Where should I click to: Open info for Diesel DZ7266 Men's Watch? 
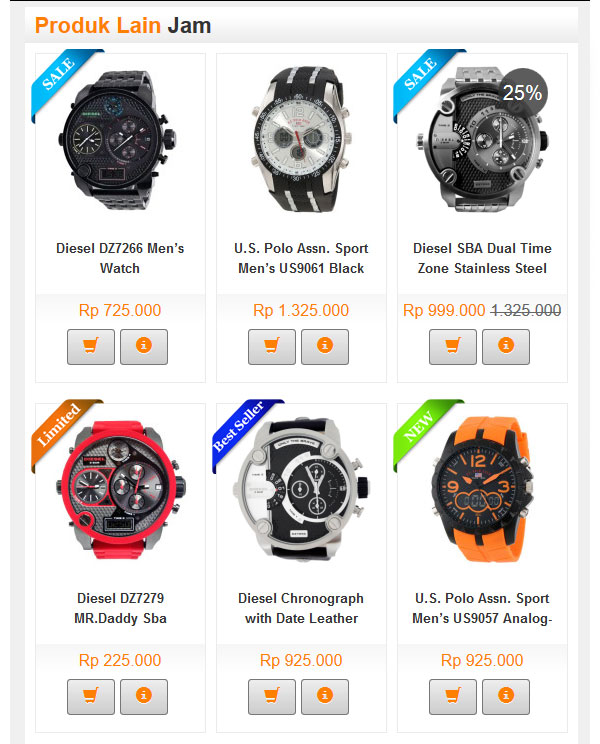tap(144, 347)
